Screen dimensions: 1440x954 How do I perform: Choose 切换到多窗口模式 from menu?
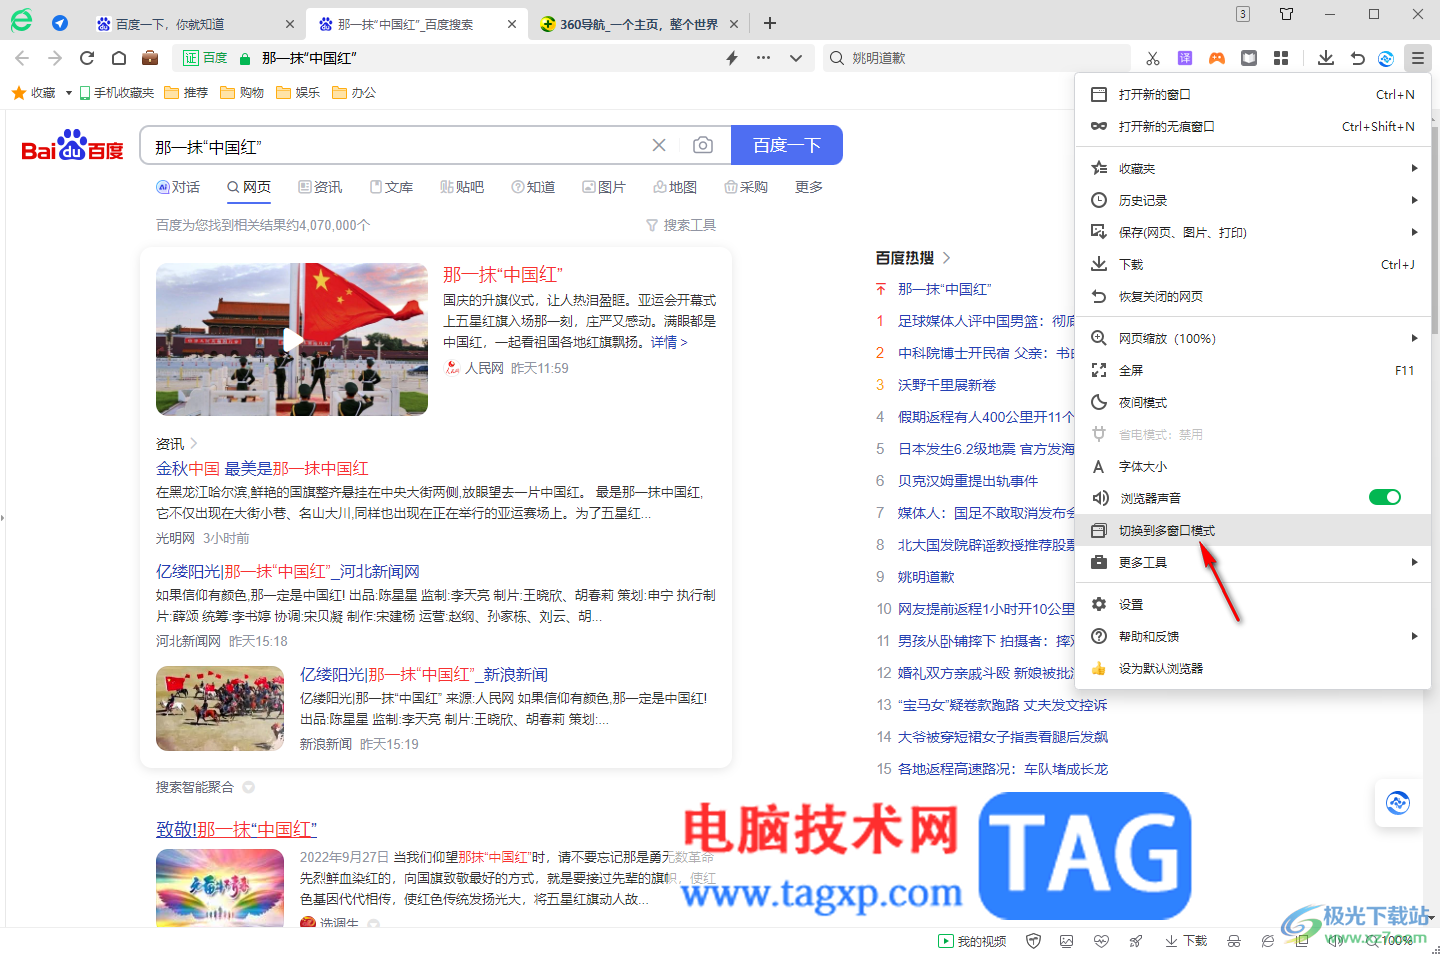point(1253,530)
